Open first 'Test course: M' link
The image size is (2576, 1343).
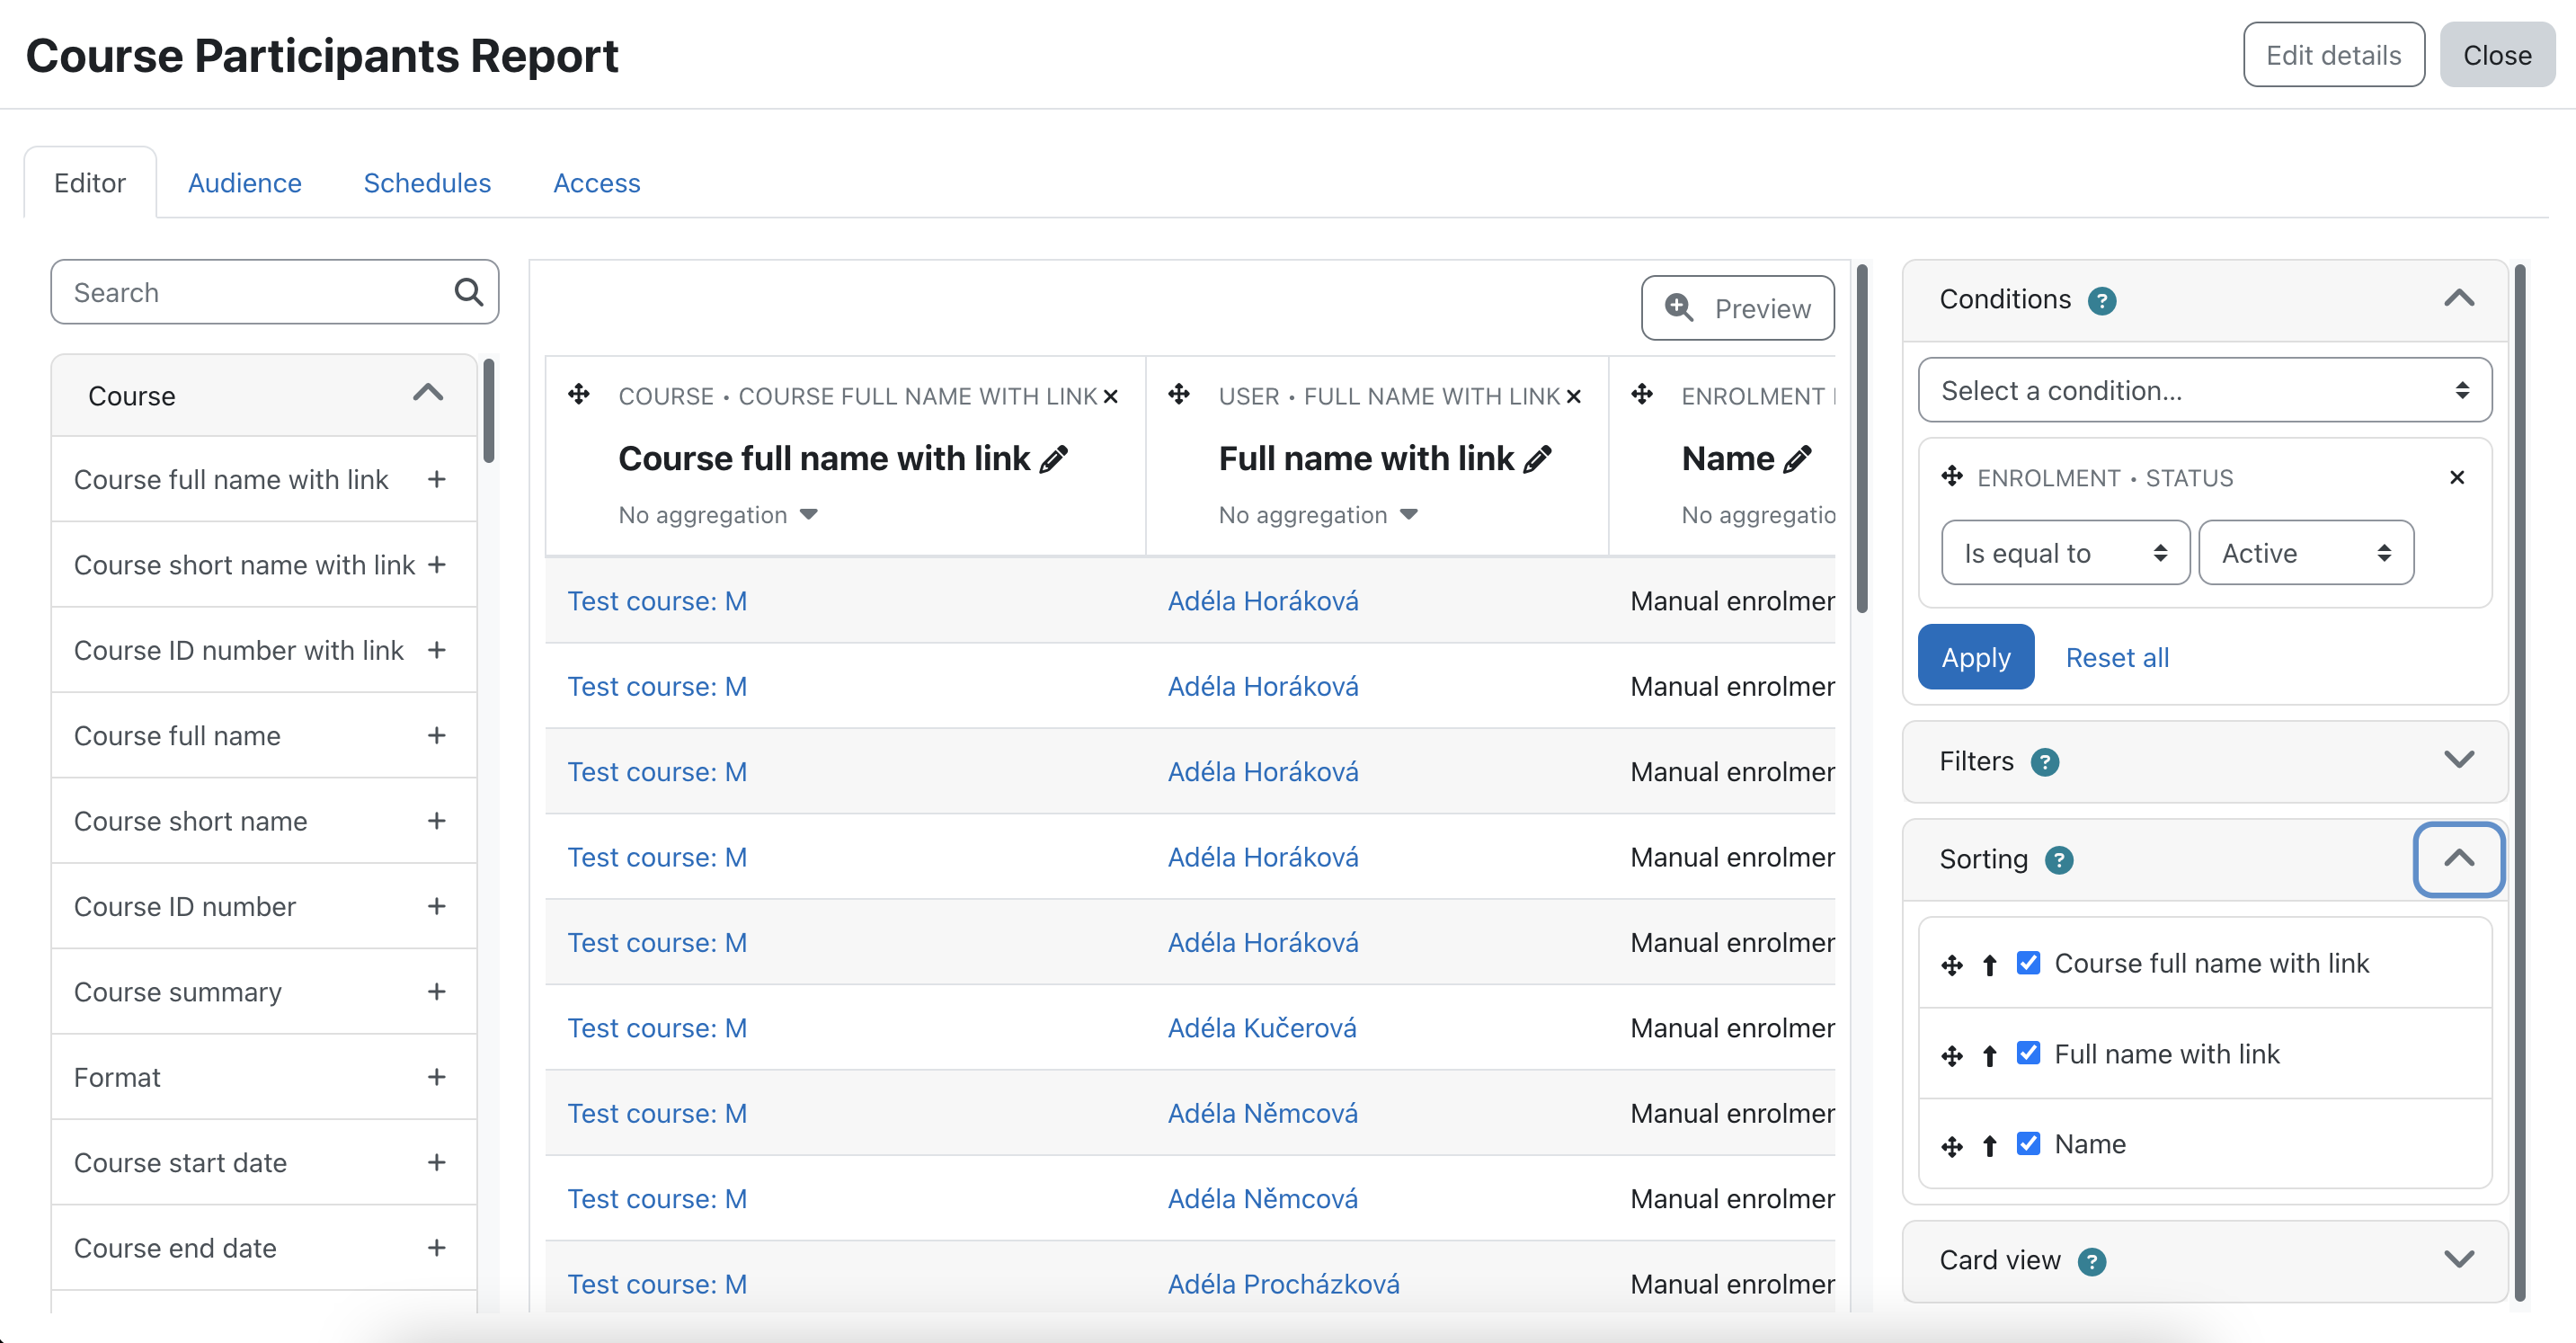coord(657,601)
